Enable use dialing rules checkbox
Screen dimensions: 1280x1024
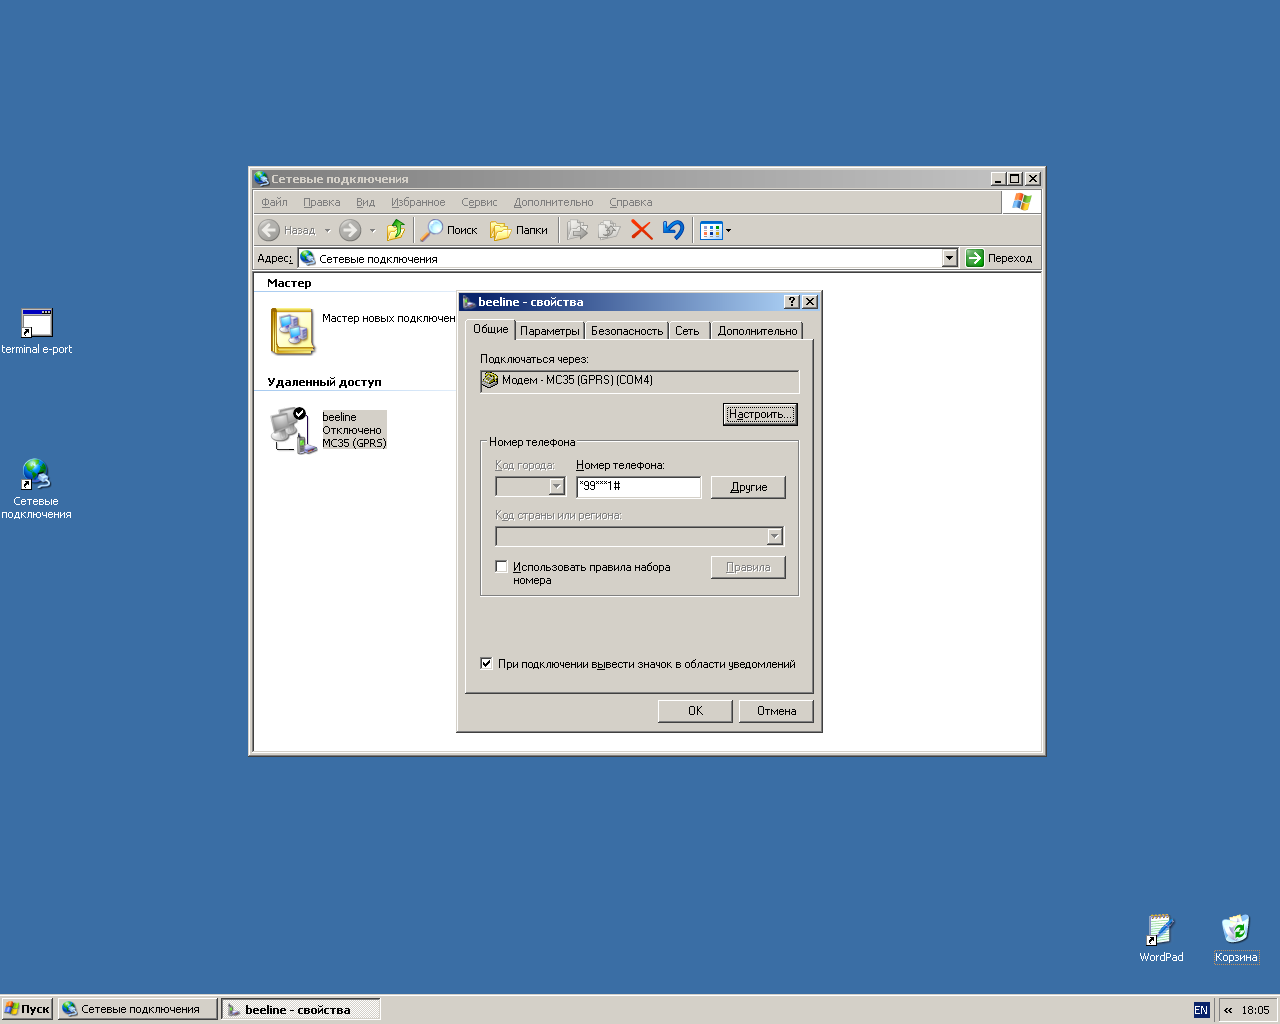point(502,566)
